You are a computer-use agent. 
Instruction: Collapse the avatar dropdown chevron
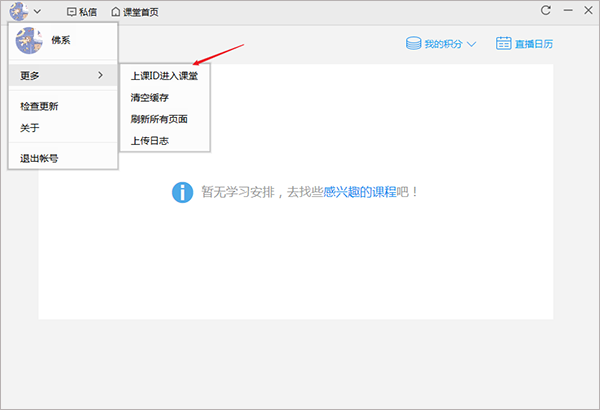[37, 11]
